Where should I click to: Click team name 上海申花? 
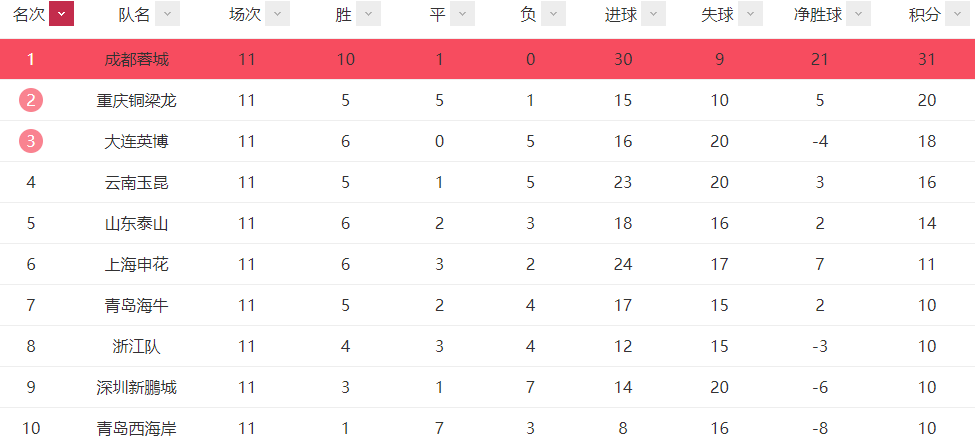(x=137, y=264)
